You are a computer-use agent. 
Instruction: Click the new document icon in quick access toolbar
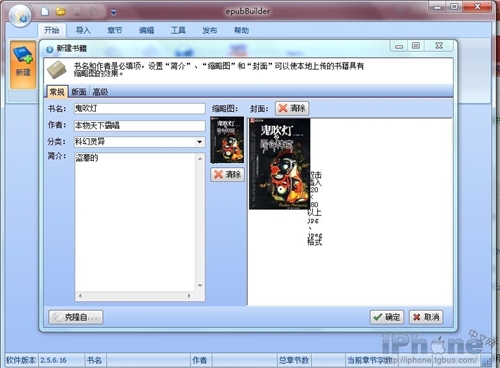click(x=45, y=12)
